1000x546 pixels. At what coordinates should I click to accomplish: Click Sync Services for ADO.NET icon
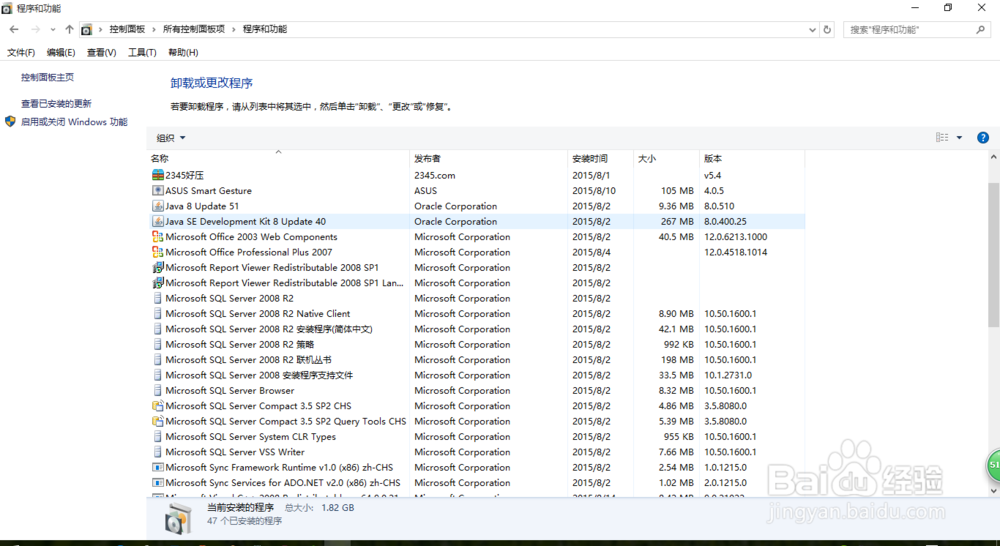point(158,483)
